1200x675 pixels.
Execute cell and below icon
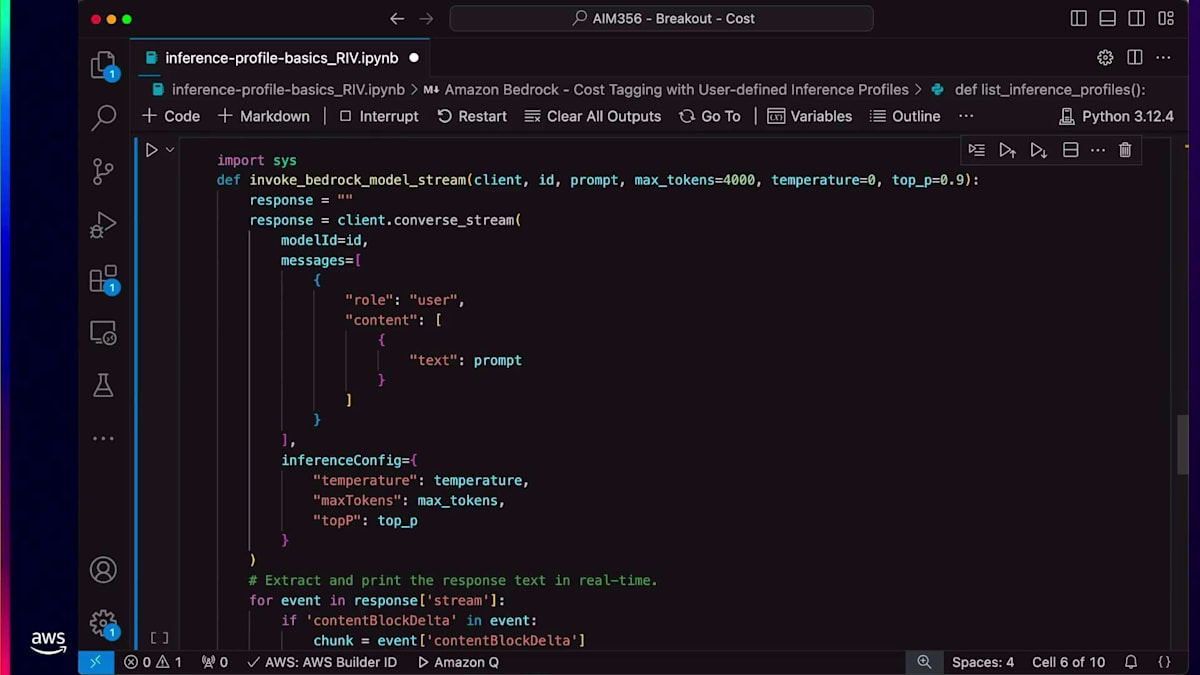1039,150
